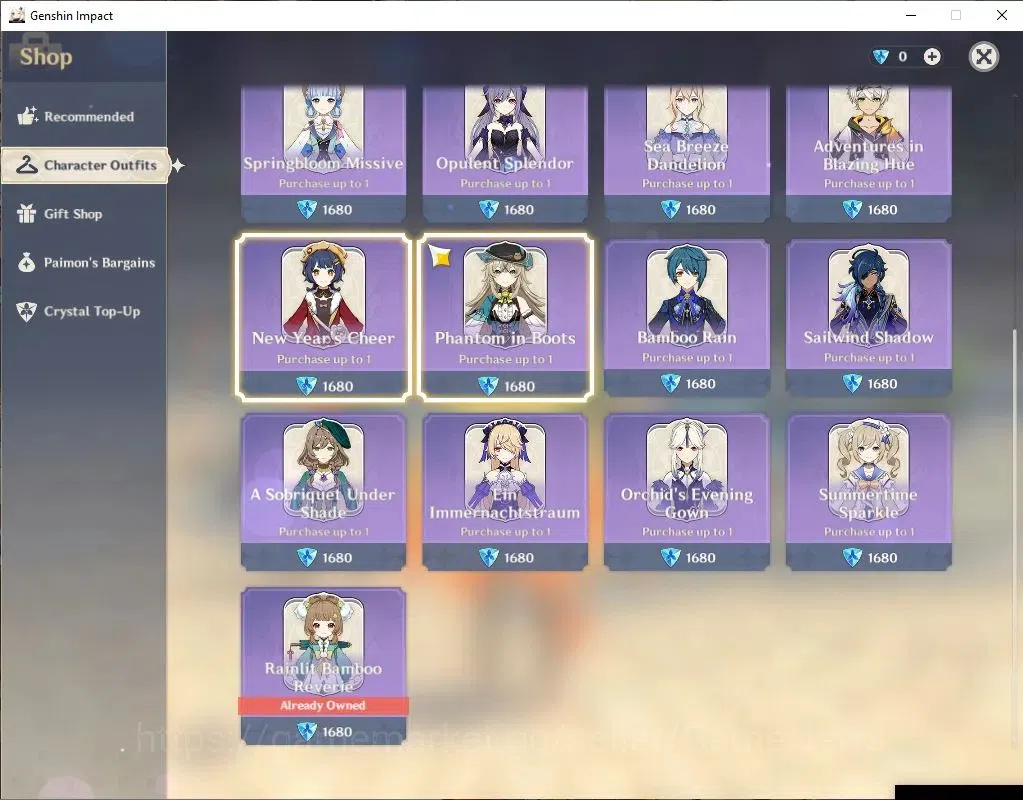Close the shop with the round X button
1023x800 pixels.
[x=983, y=57]
